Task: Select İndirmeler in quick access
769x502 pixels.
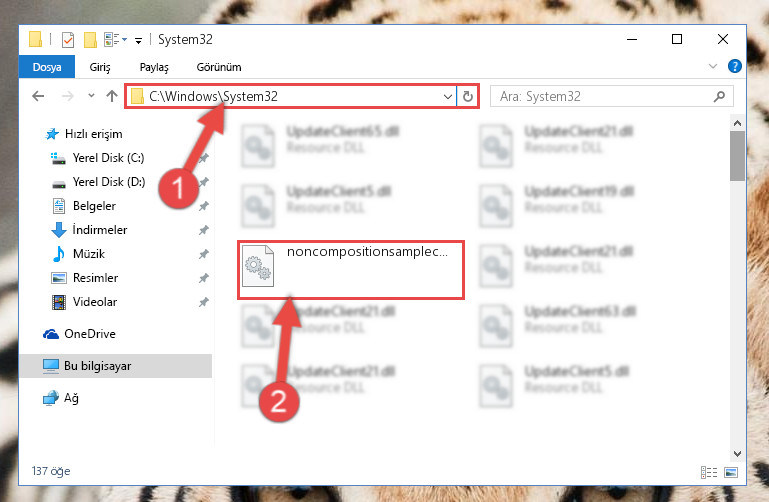Action: 100,229
